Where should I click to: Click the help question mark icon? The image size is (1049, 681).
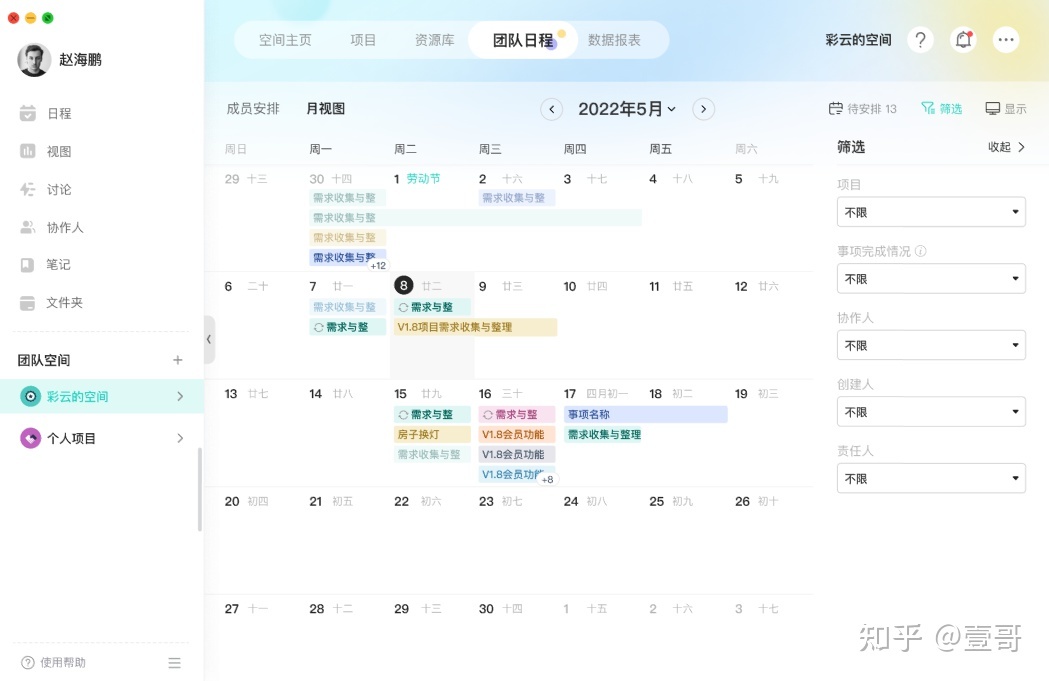point(921,40)
